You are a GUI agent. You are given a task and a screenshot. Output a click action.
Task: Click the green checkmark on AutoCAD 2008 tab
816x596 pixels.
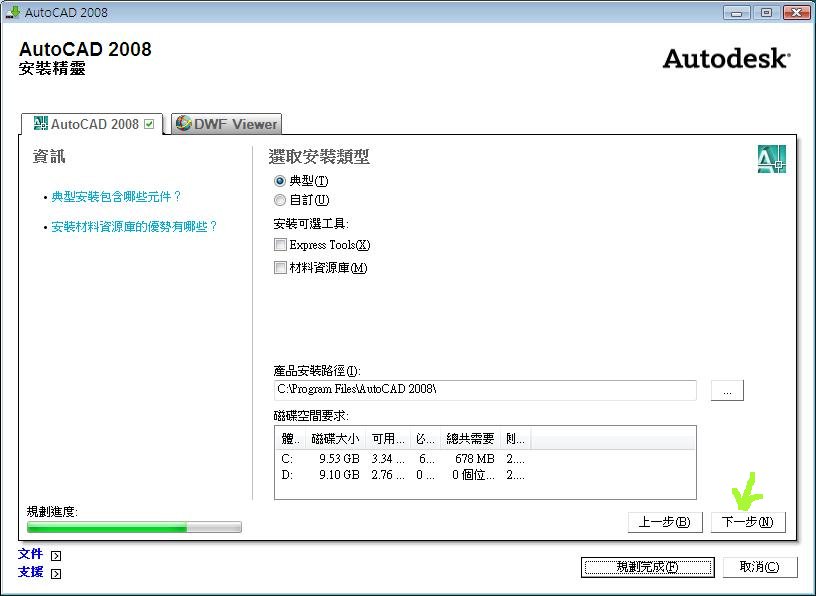[149, 124]
